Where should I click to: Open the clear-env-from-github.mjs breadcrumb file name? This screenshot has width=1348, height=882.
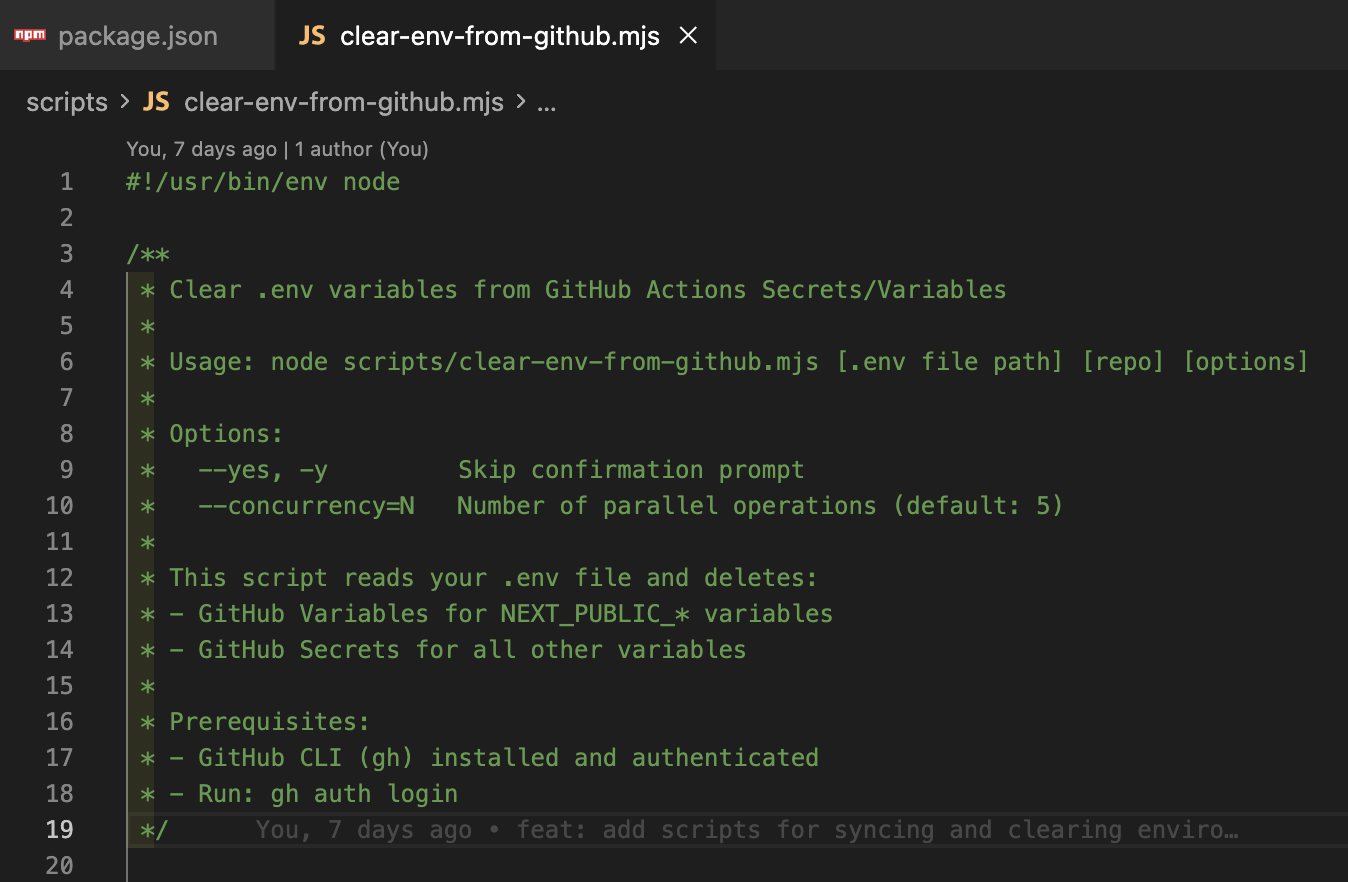(x=344, y=102)
